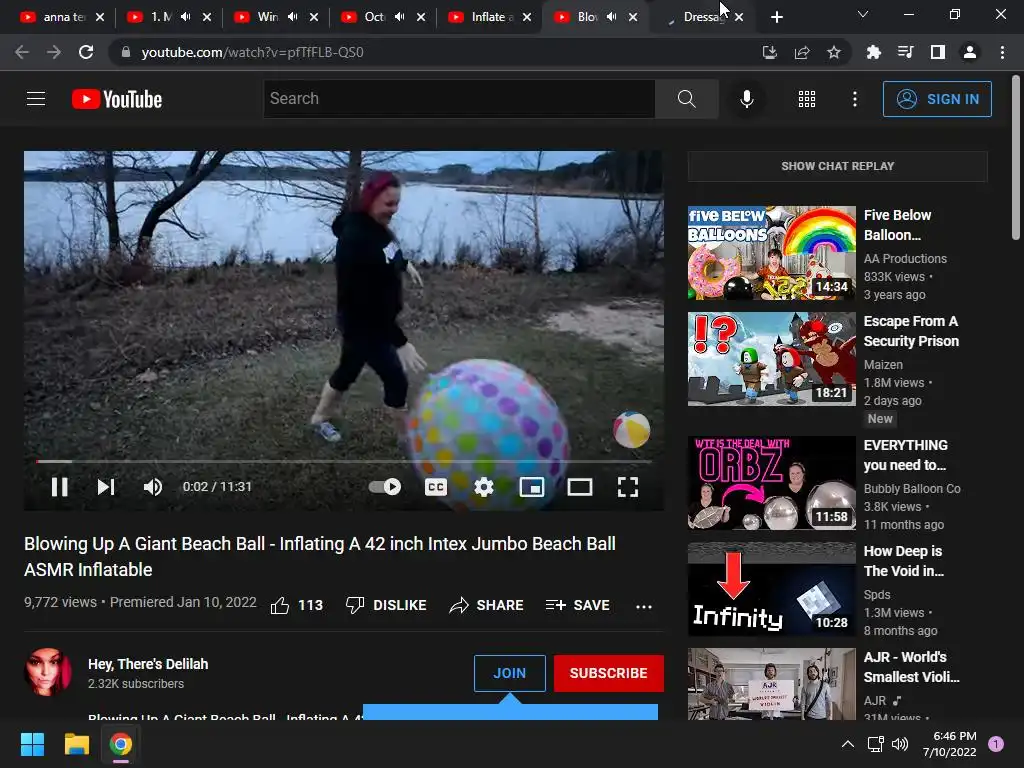Pause the video playback
The height and width of the screenshot is (768, 1024).
pyautogui.click(x=59, y=487)
